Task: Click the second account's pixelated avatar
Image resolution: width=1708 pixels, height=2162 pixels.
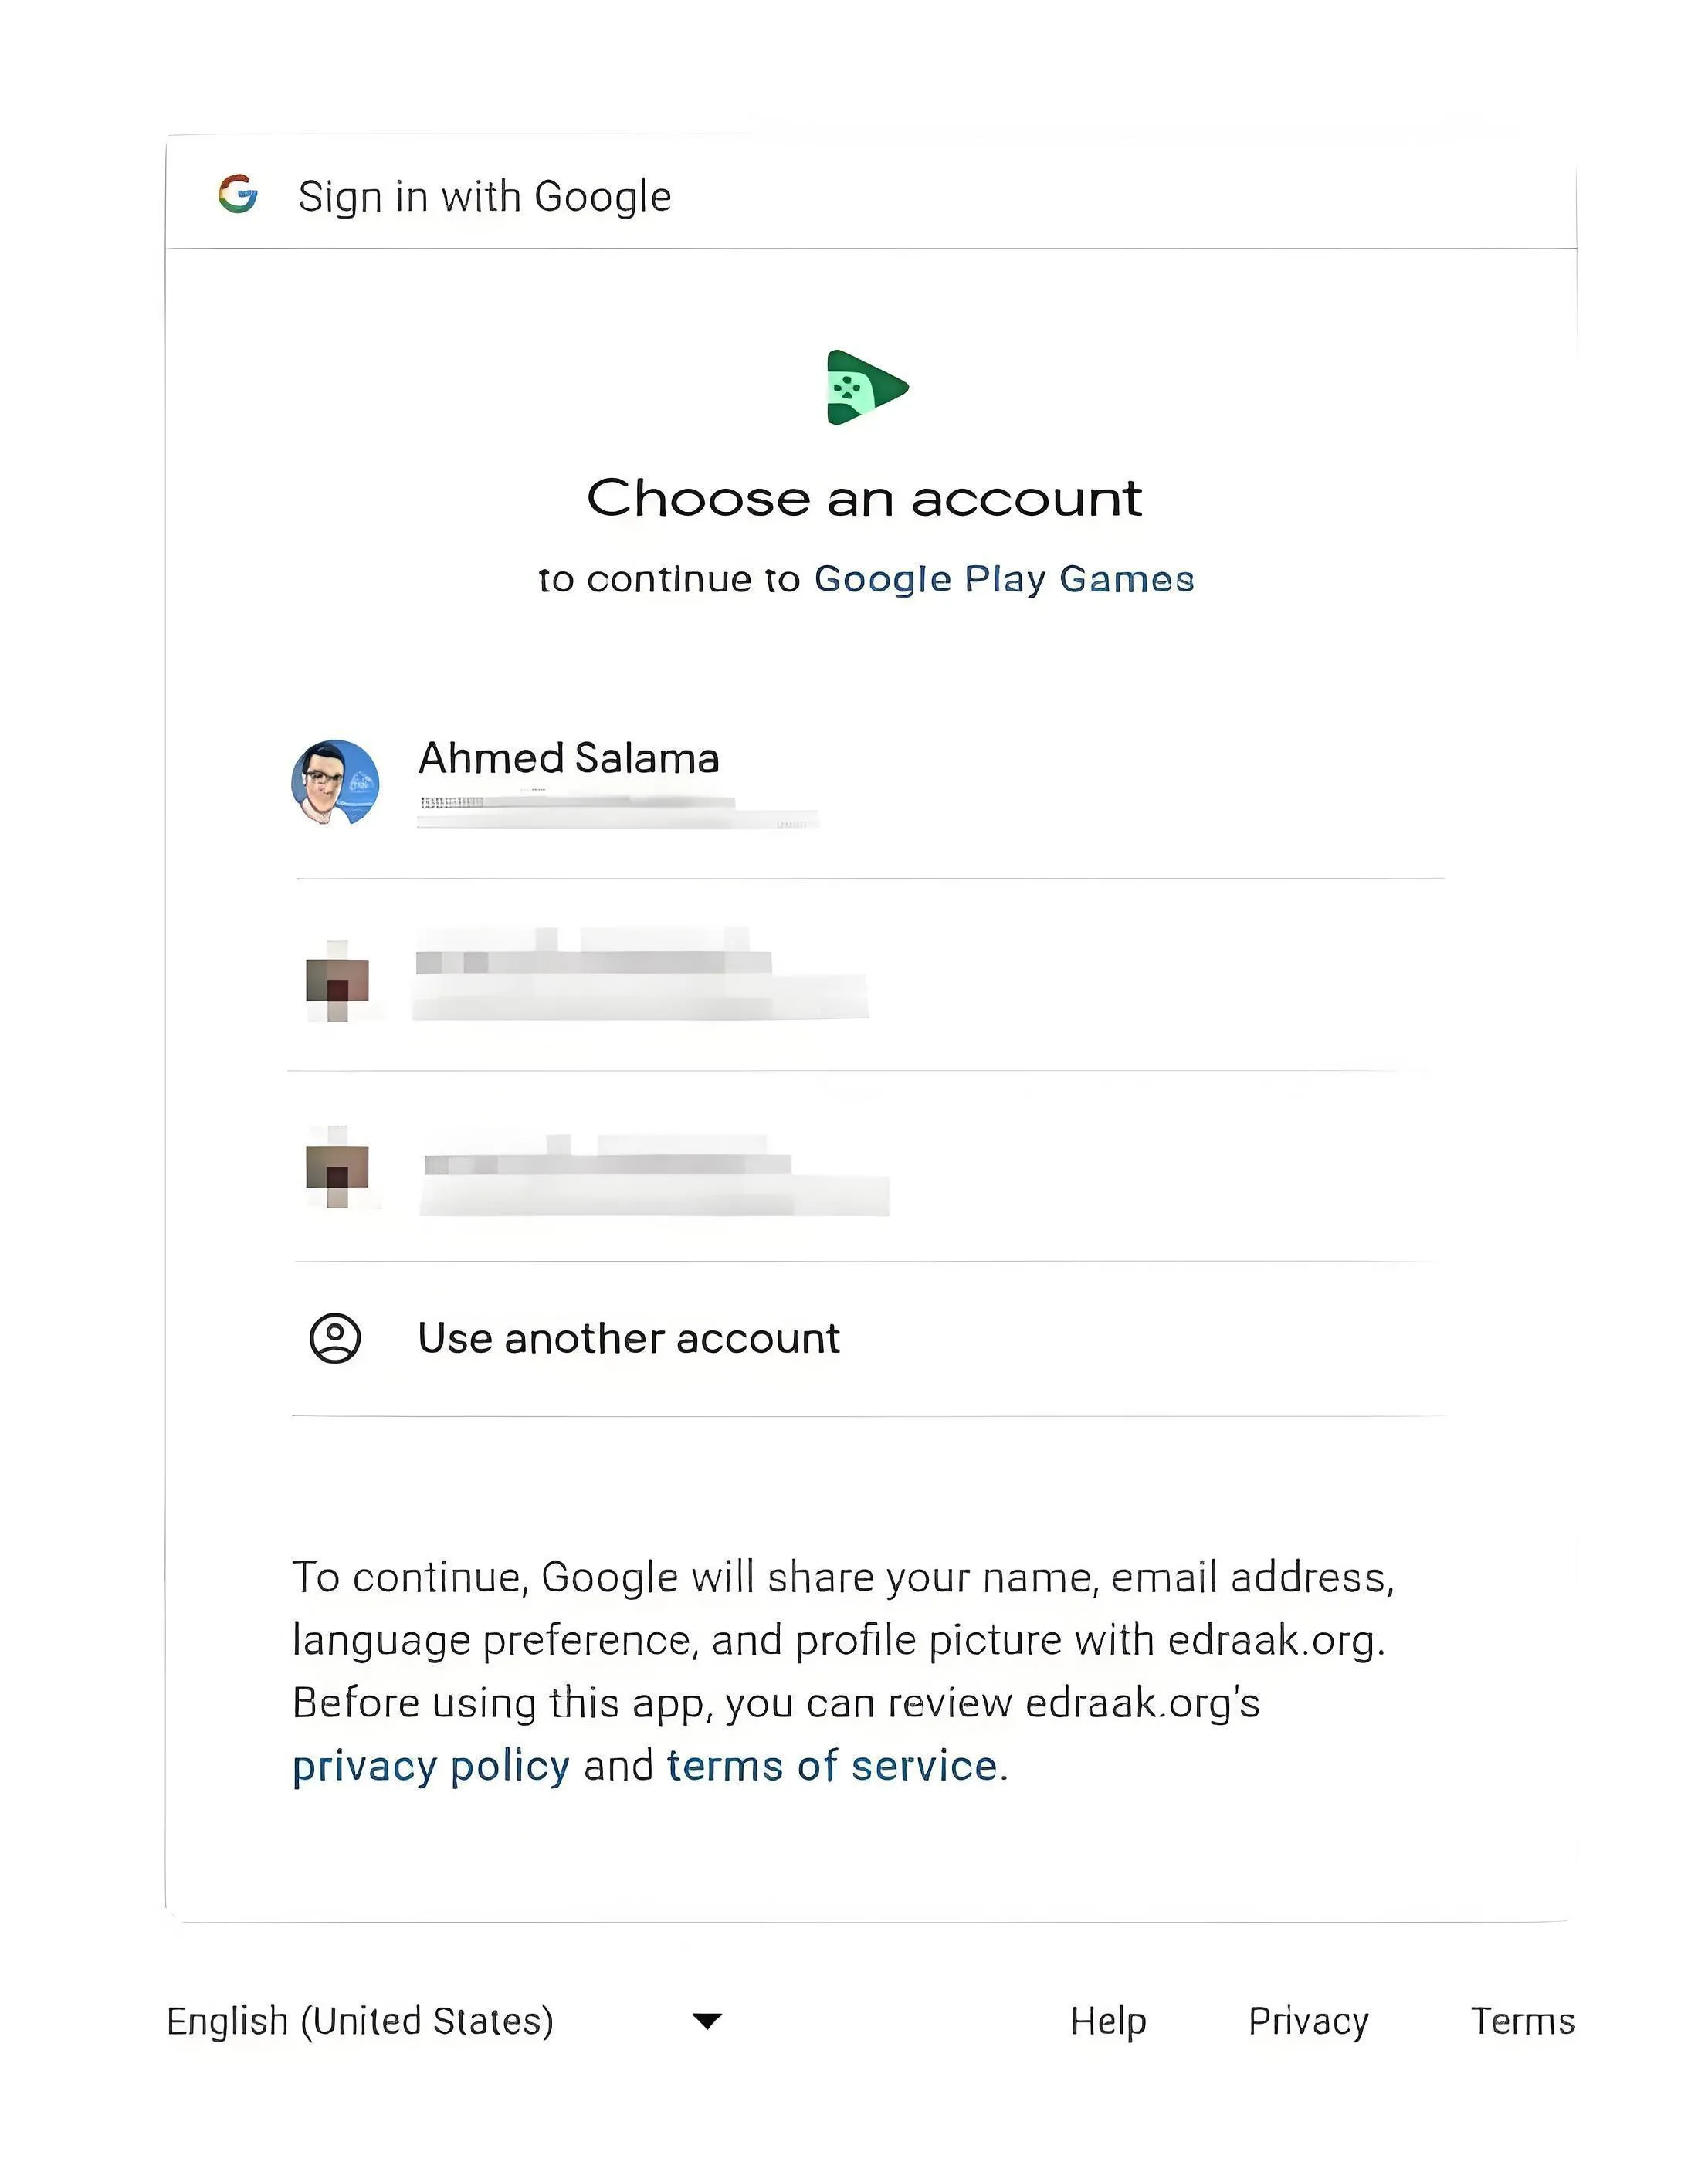Action: pos(337,980)
